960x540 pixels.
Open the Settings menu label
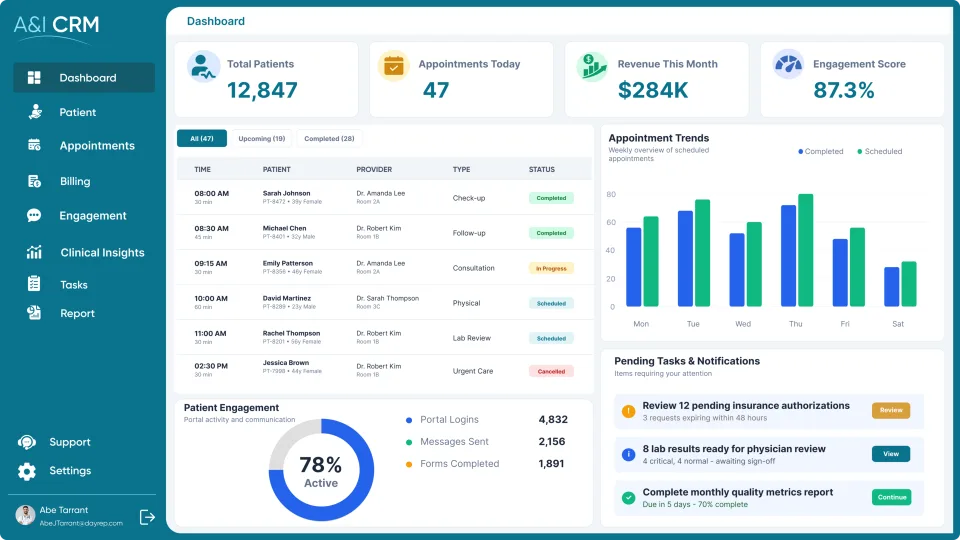pyautogui.click(x=70, y=470)
